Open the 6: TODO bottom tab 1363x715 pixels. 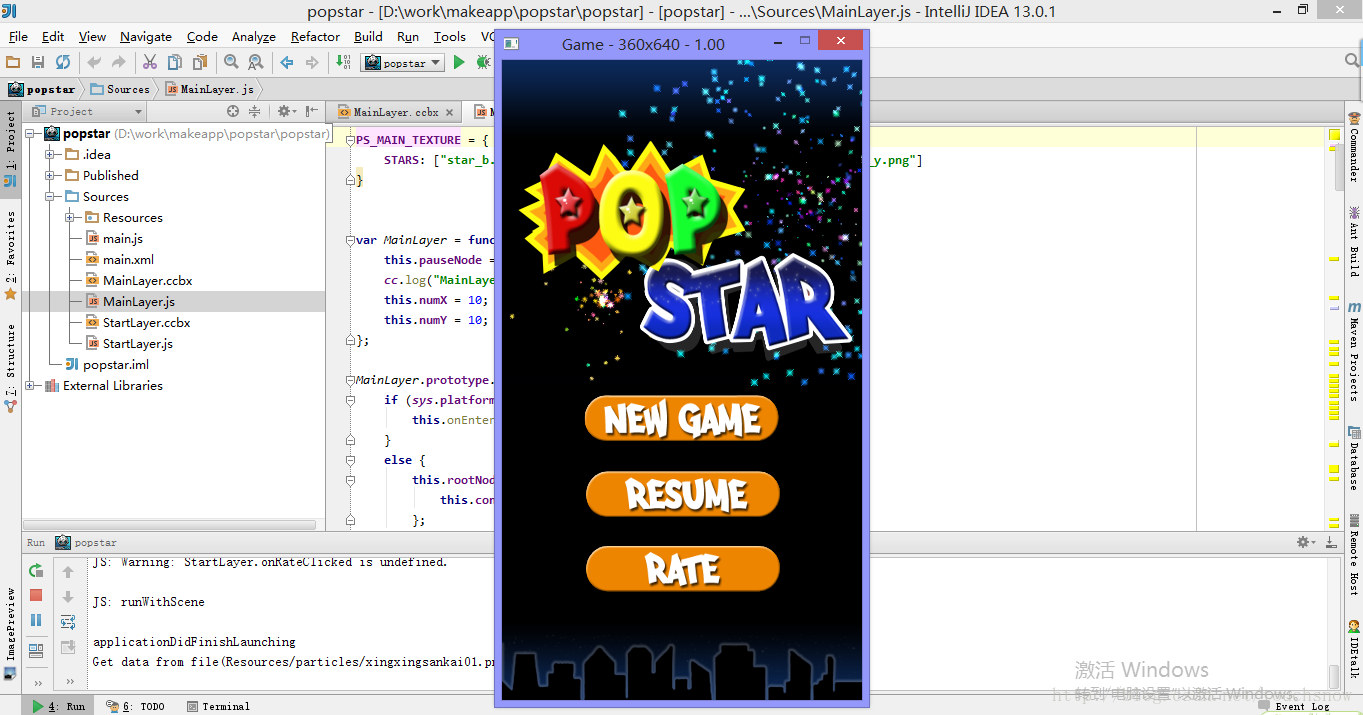tap(136, 706)
